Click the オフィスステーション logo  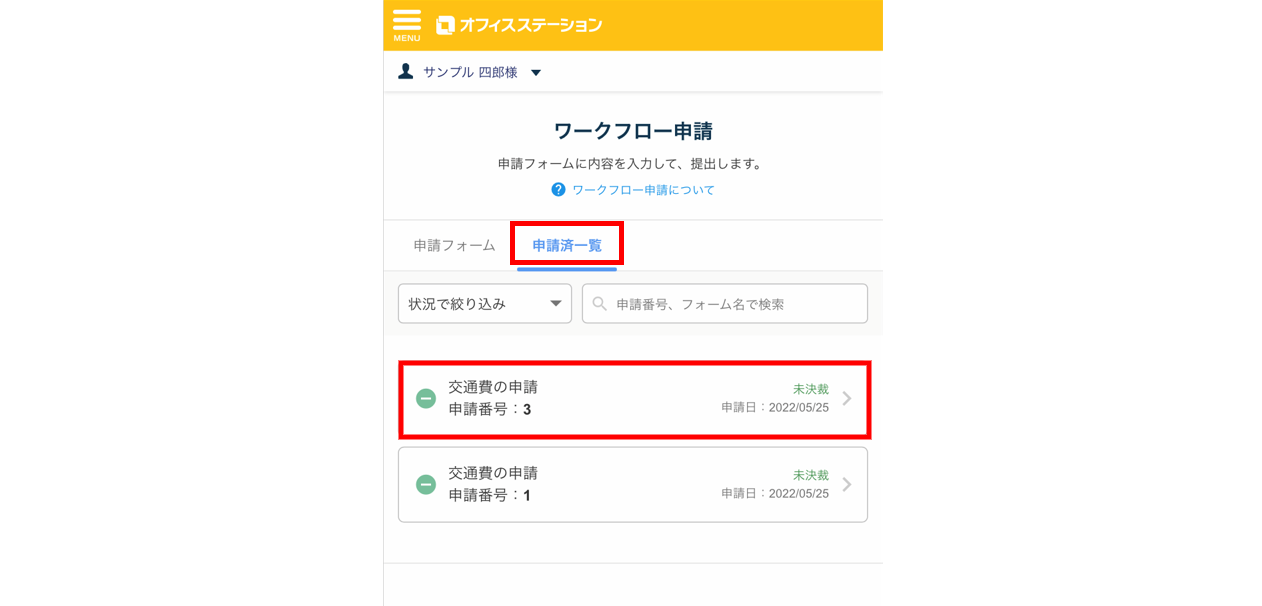[519, 25]
